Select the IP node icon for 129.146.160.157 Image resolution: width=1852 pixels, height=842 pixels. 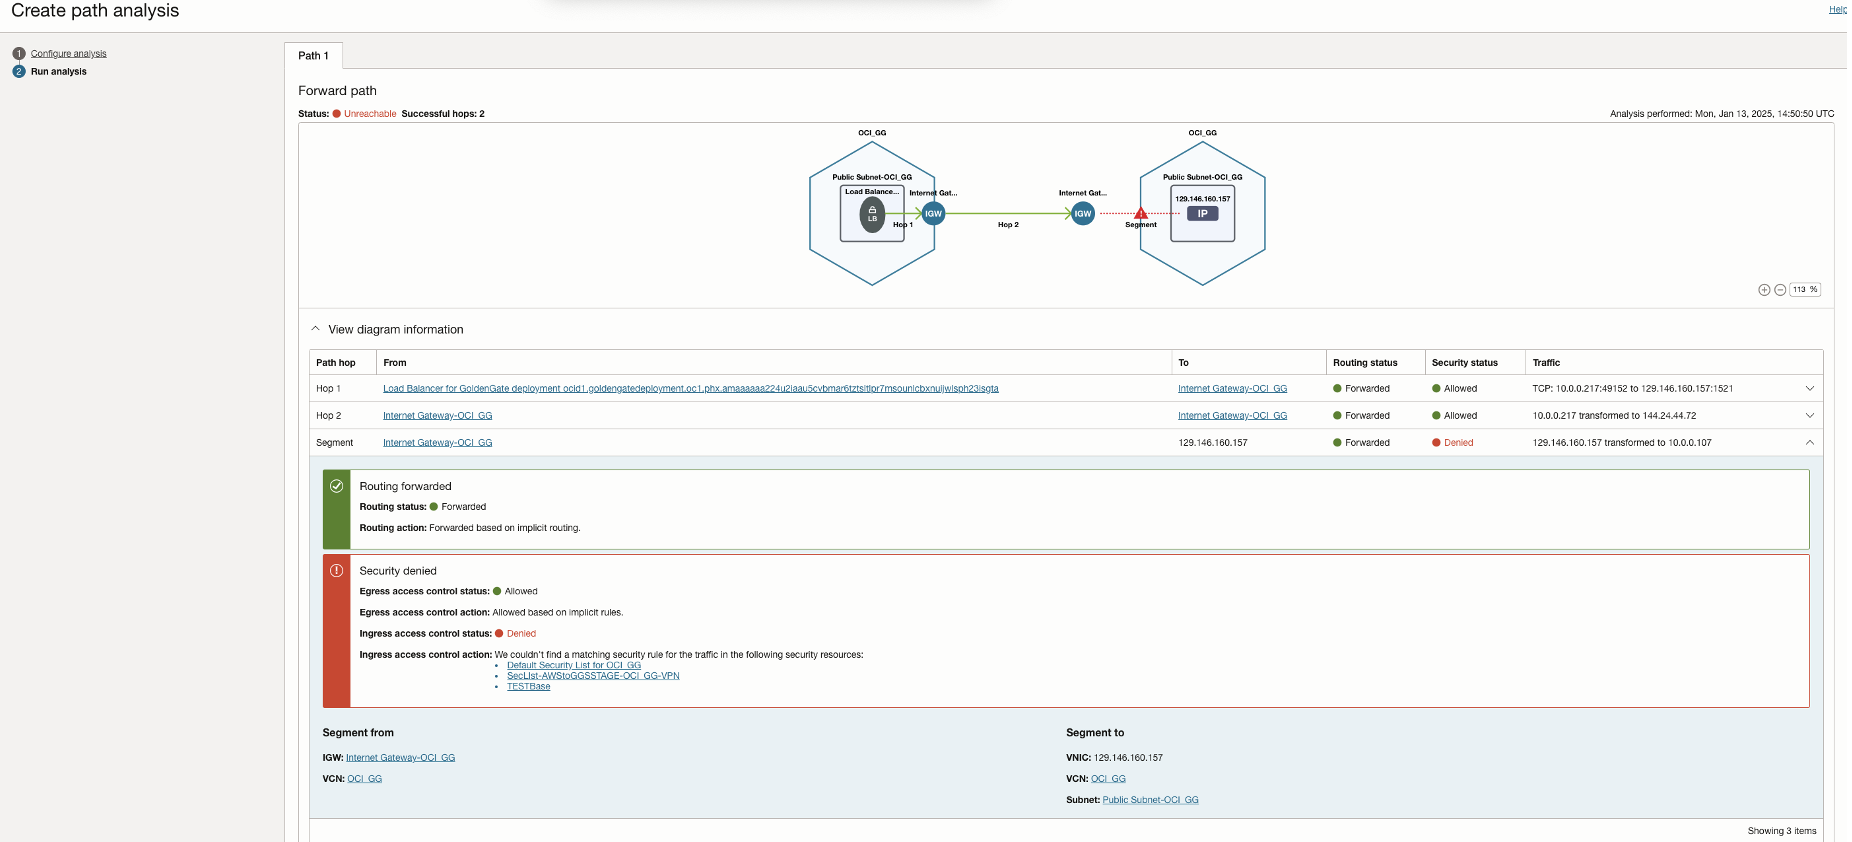tap(1203, 214)
